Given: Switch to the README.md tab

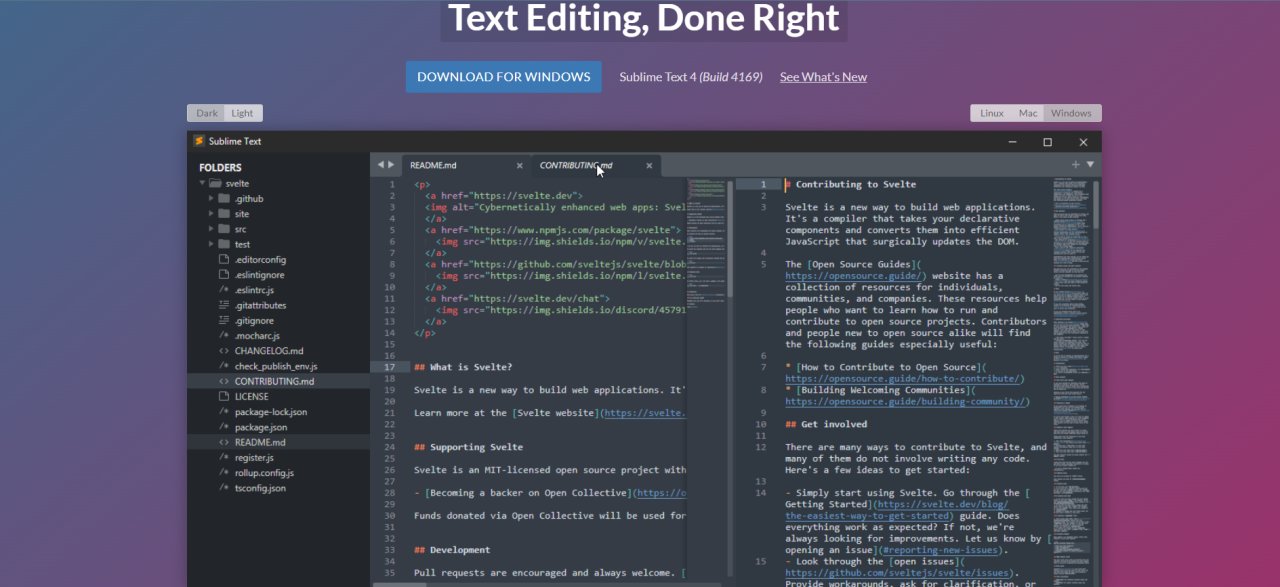Looking at the screenshot, I should click(465, 165).
